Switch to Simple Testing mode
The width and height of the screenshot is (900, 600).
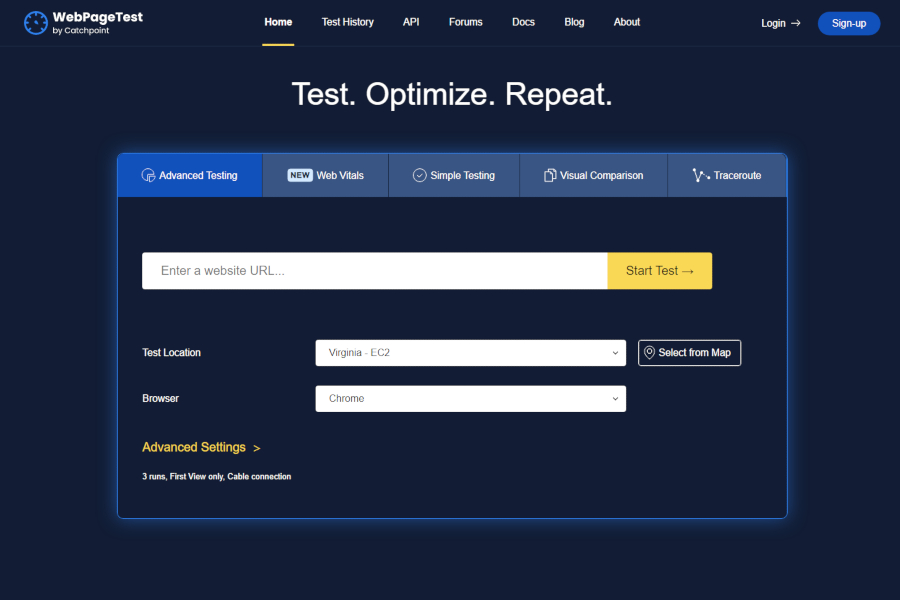[x=453, y=174]
